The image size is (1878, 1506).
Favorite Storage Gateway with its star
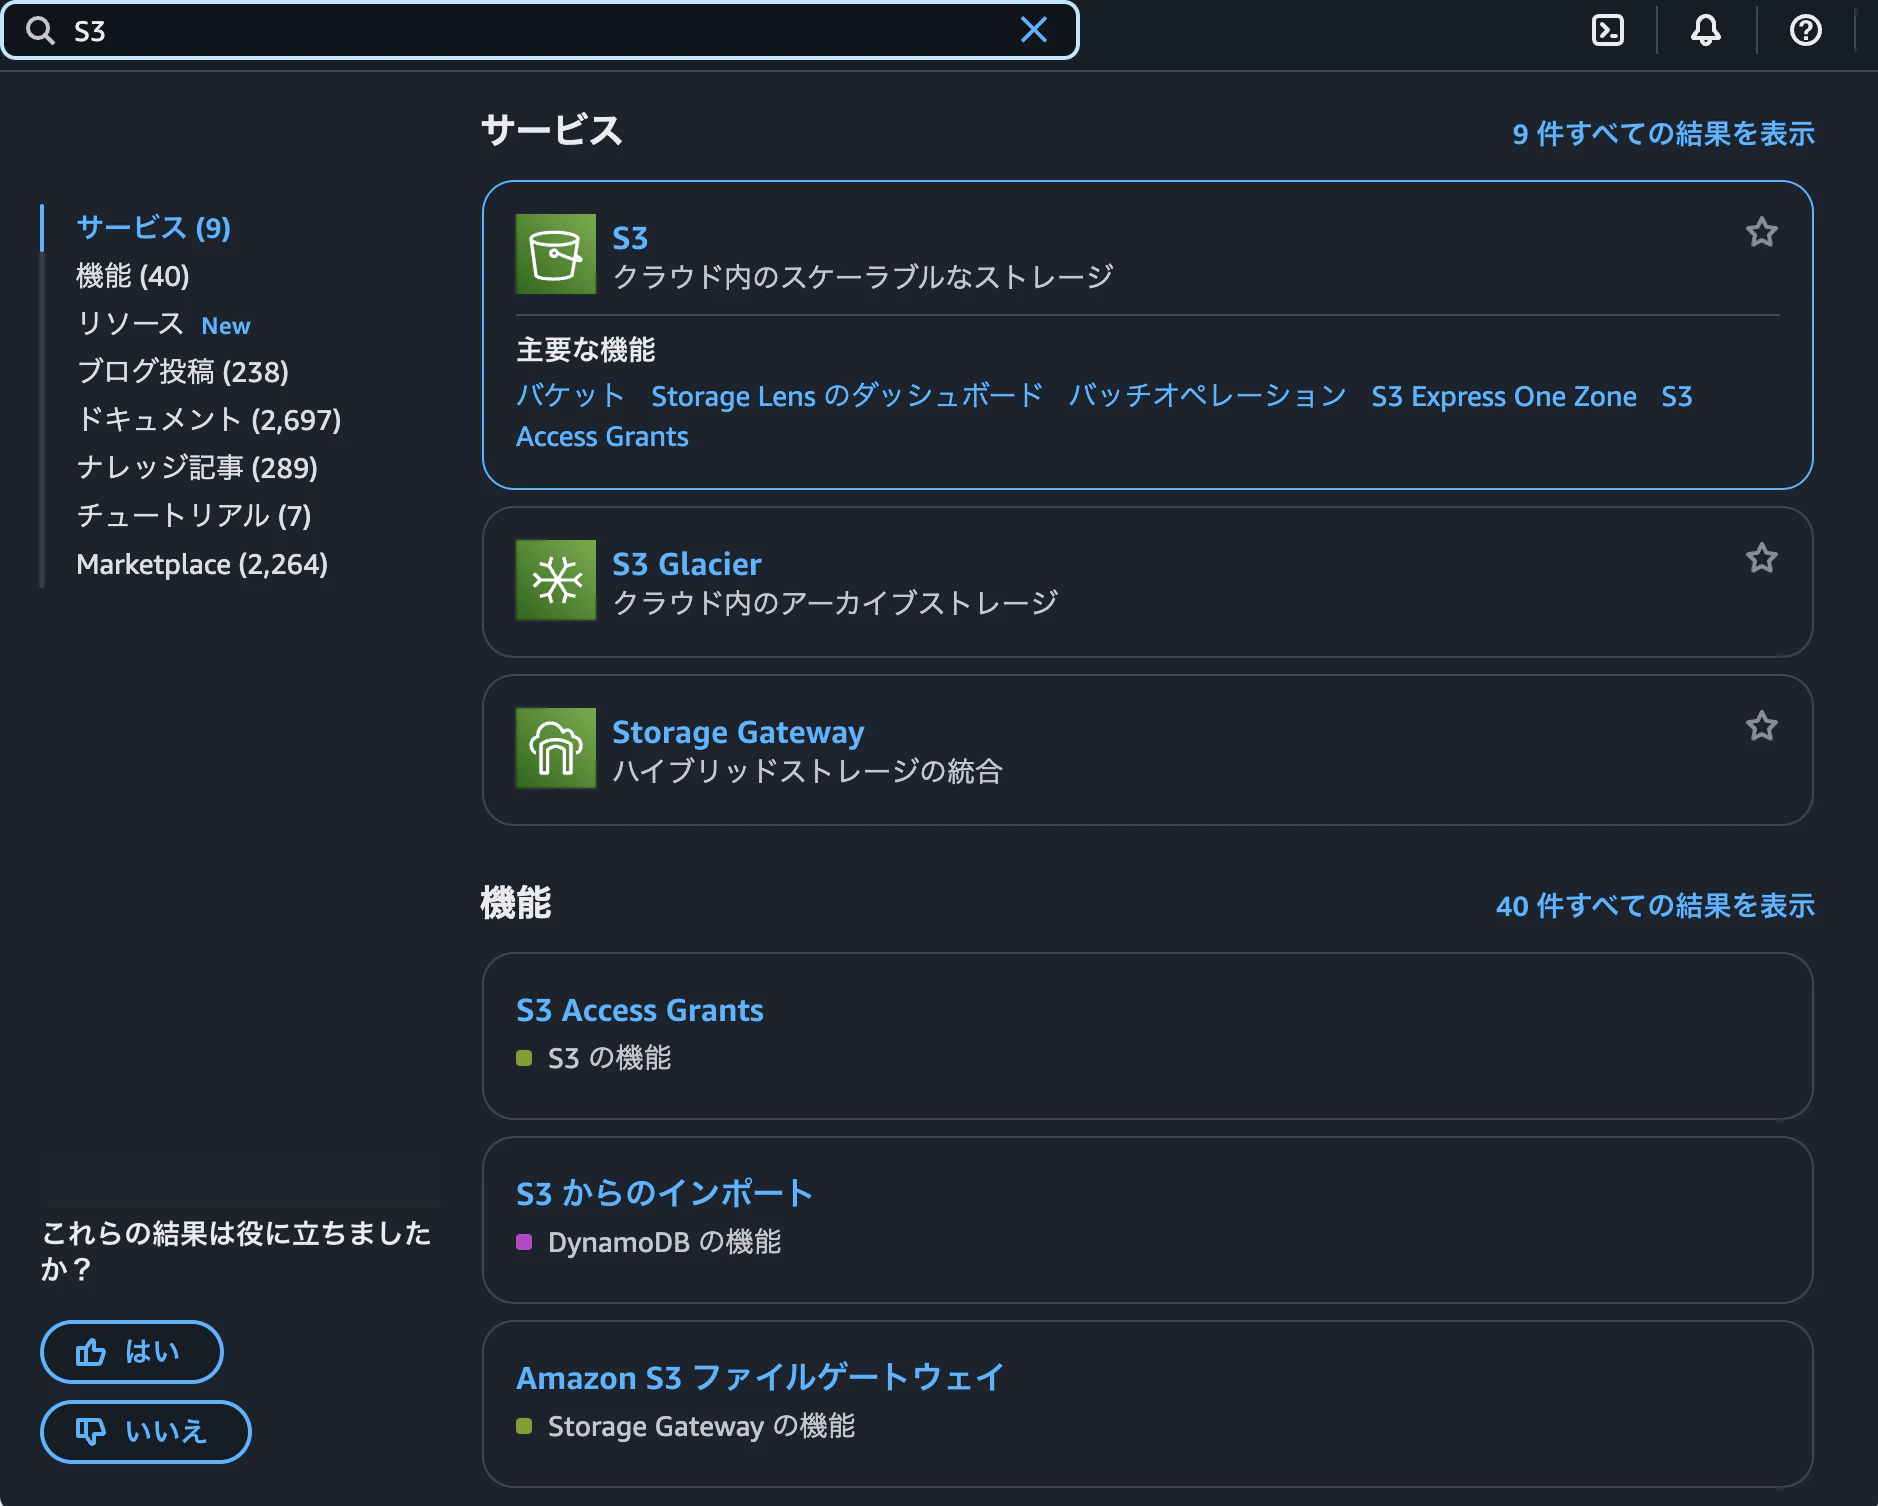(1761, 726)
